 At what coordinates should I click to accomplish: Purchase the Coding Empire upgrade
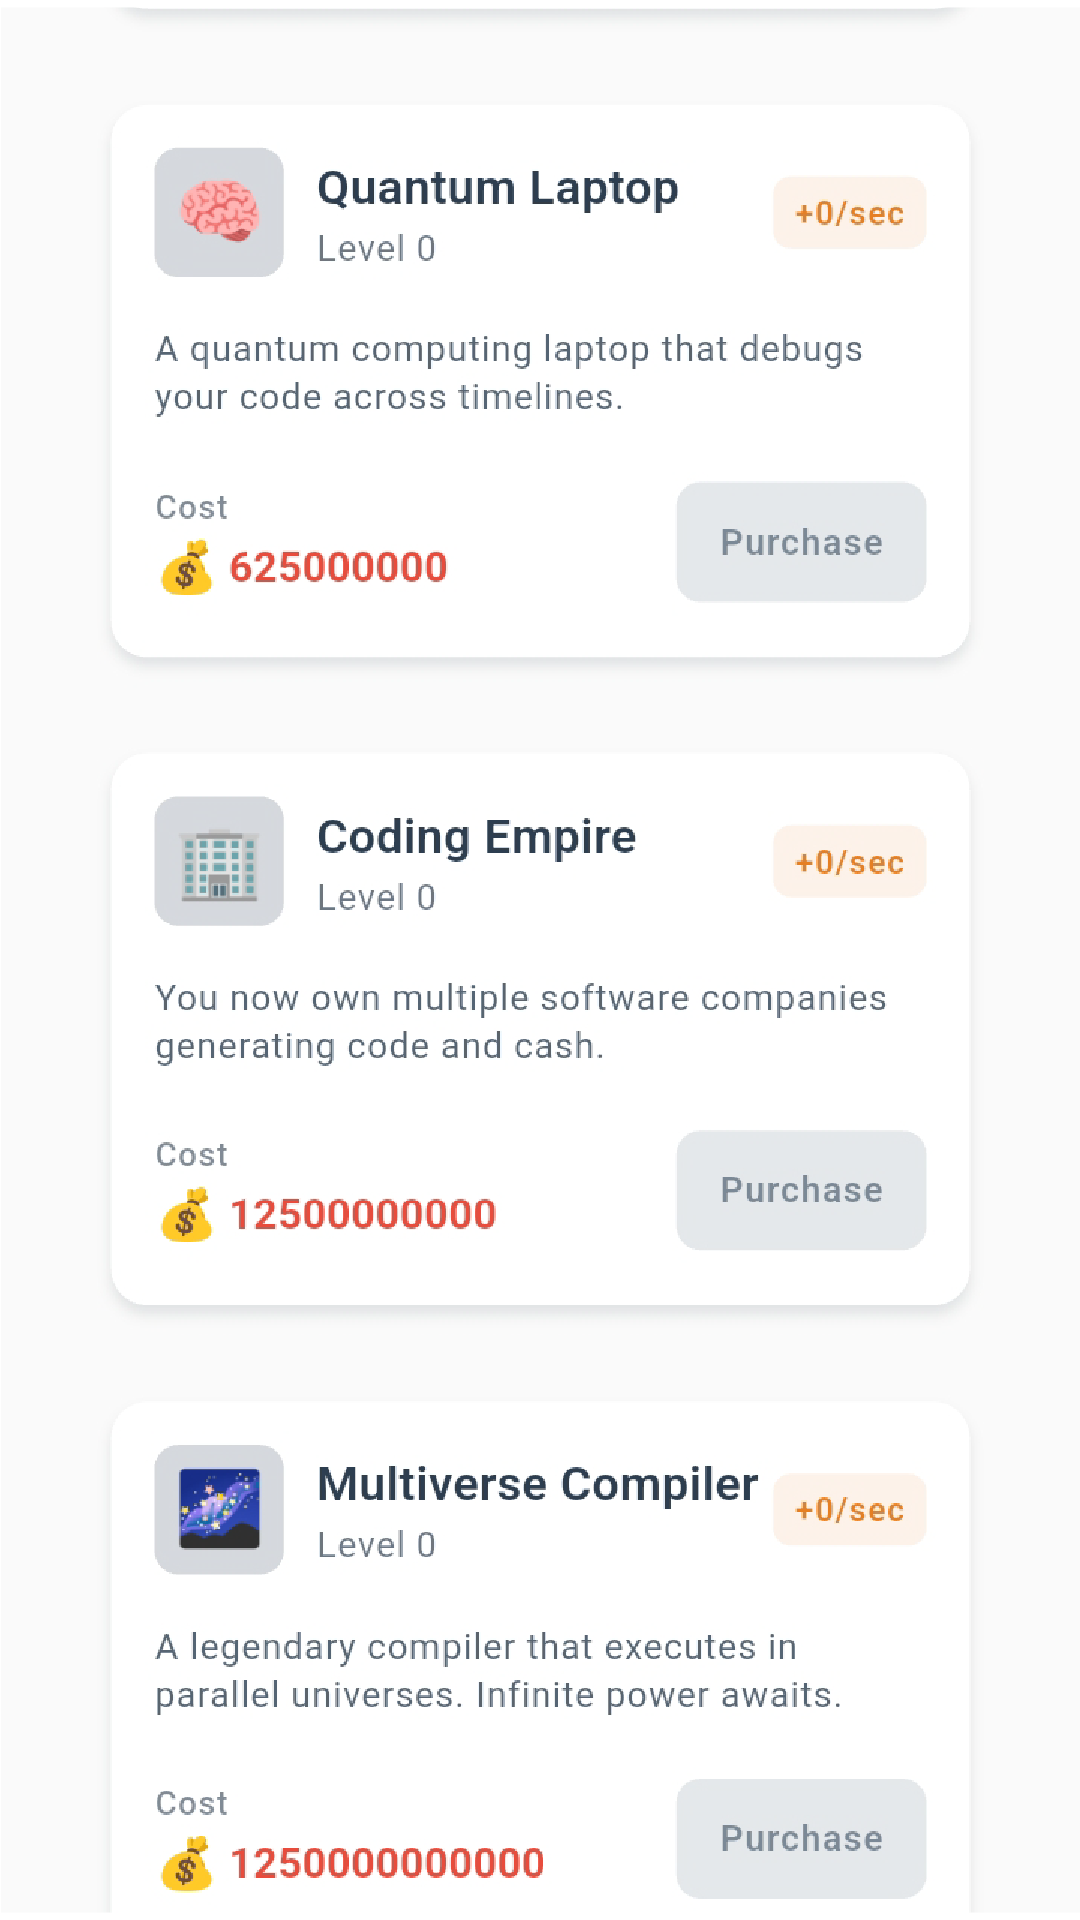tap(800, 1190)
